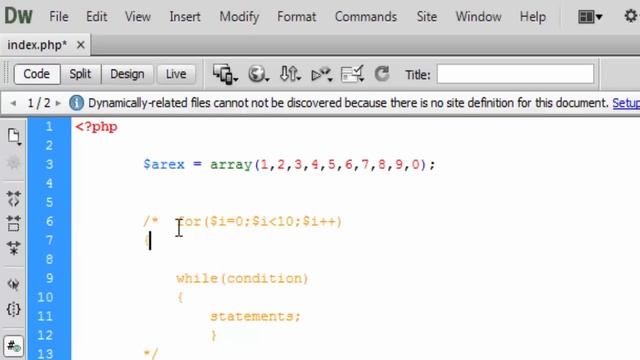
Task: Open the Format menu
Action: [x=296, y=17]
